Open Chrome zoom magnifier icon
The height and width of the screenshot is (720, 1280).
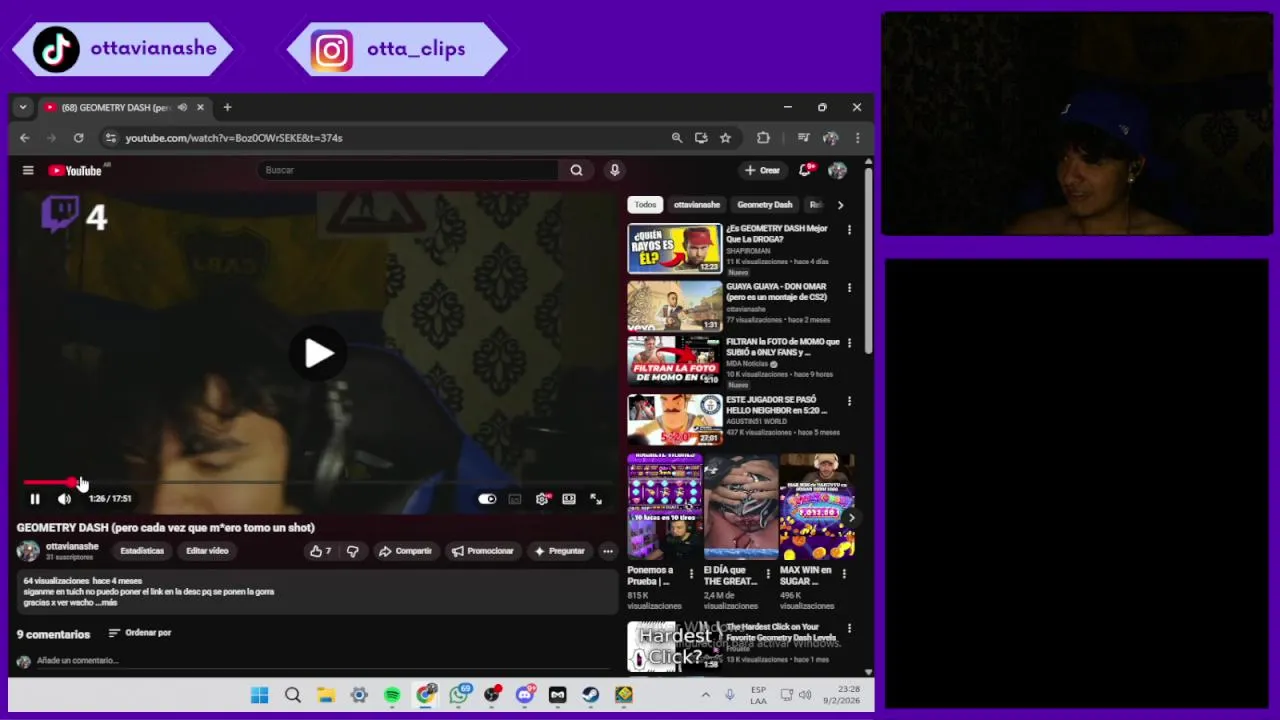[x=677, y=138]
